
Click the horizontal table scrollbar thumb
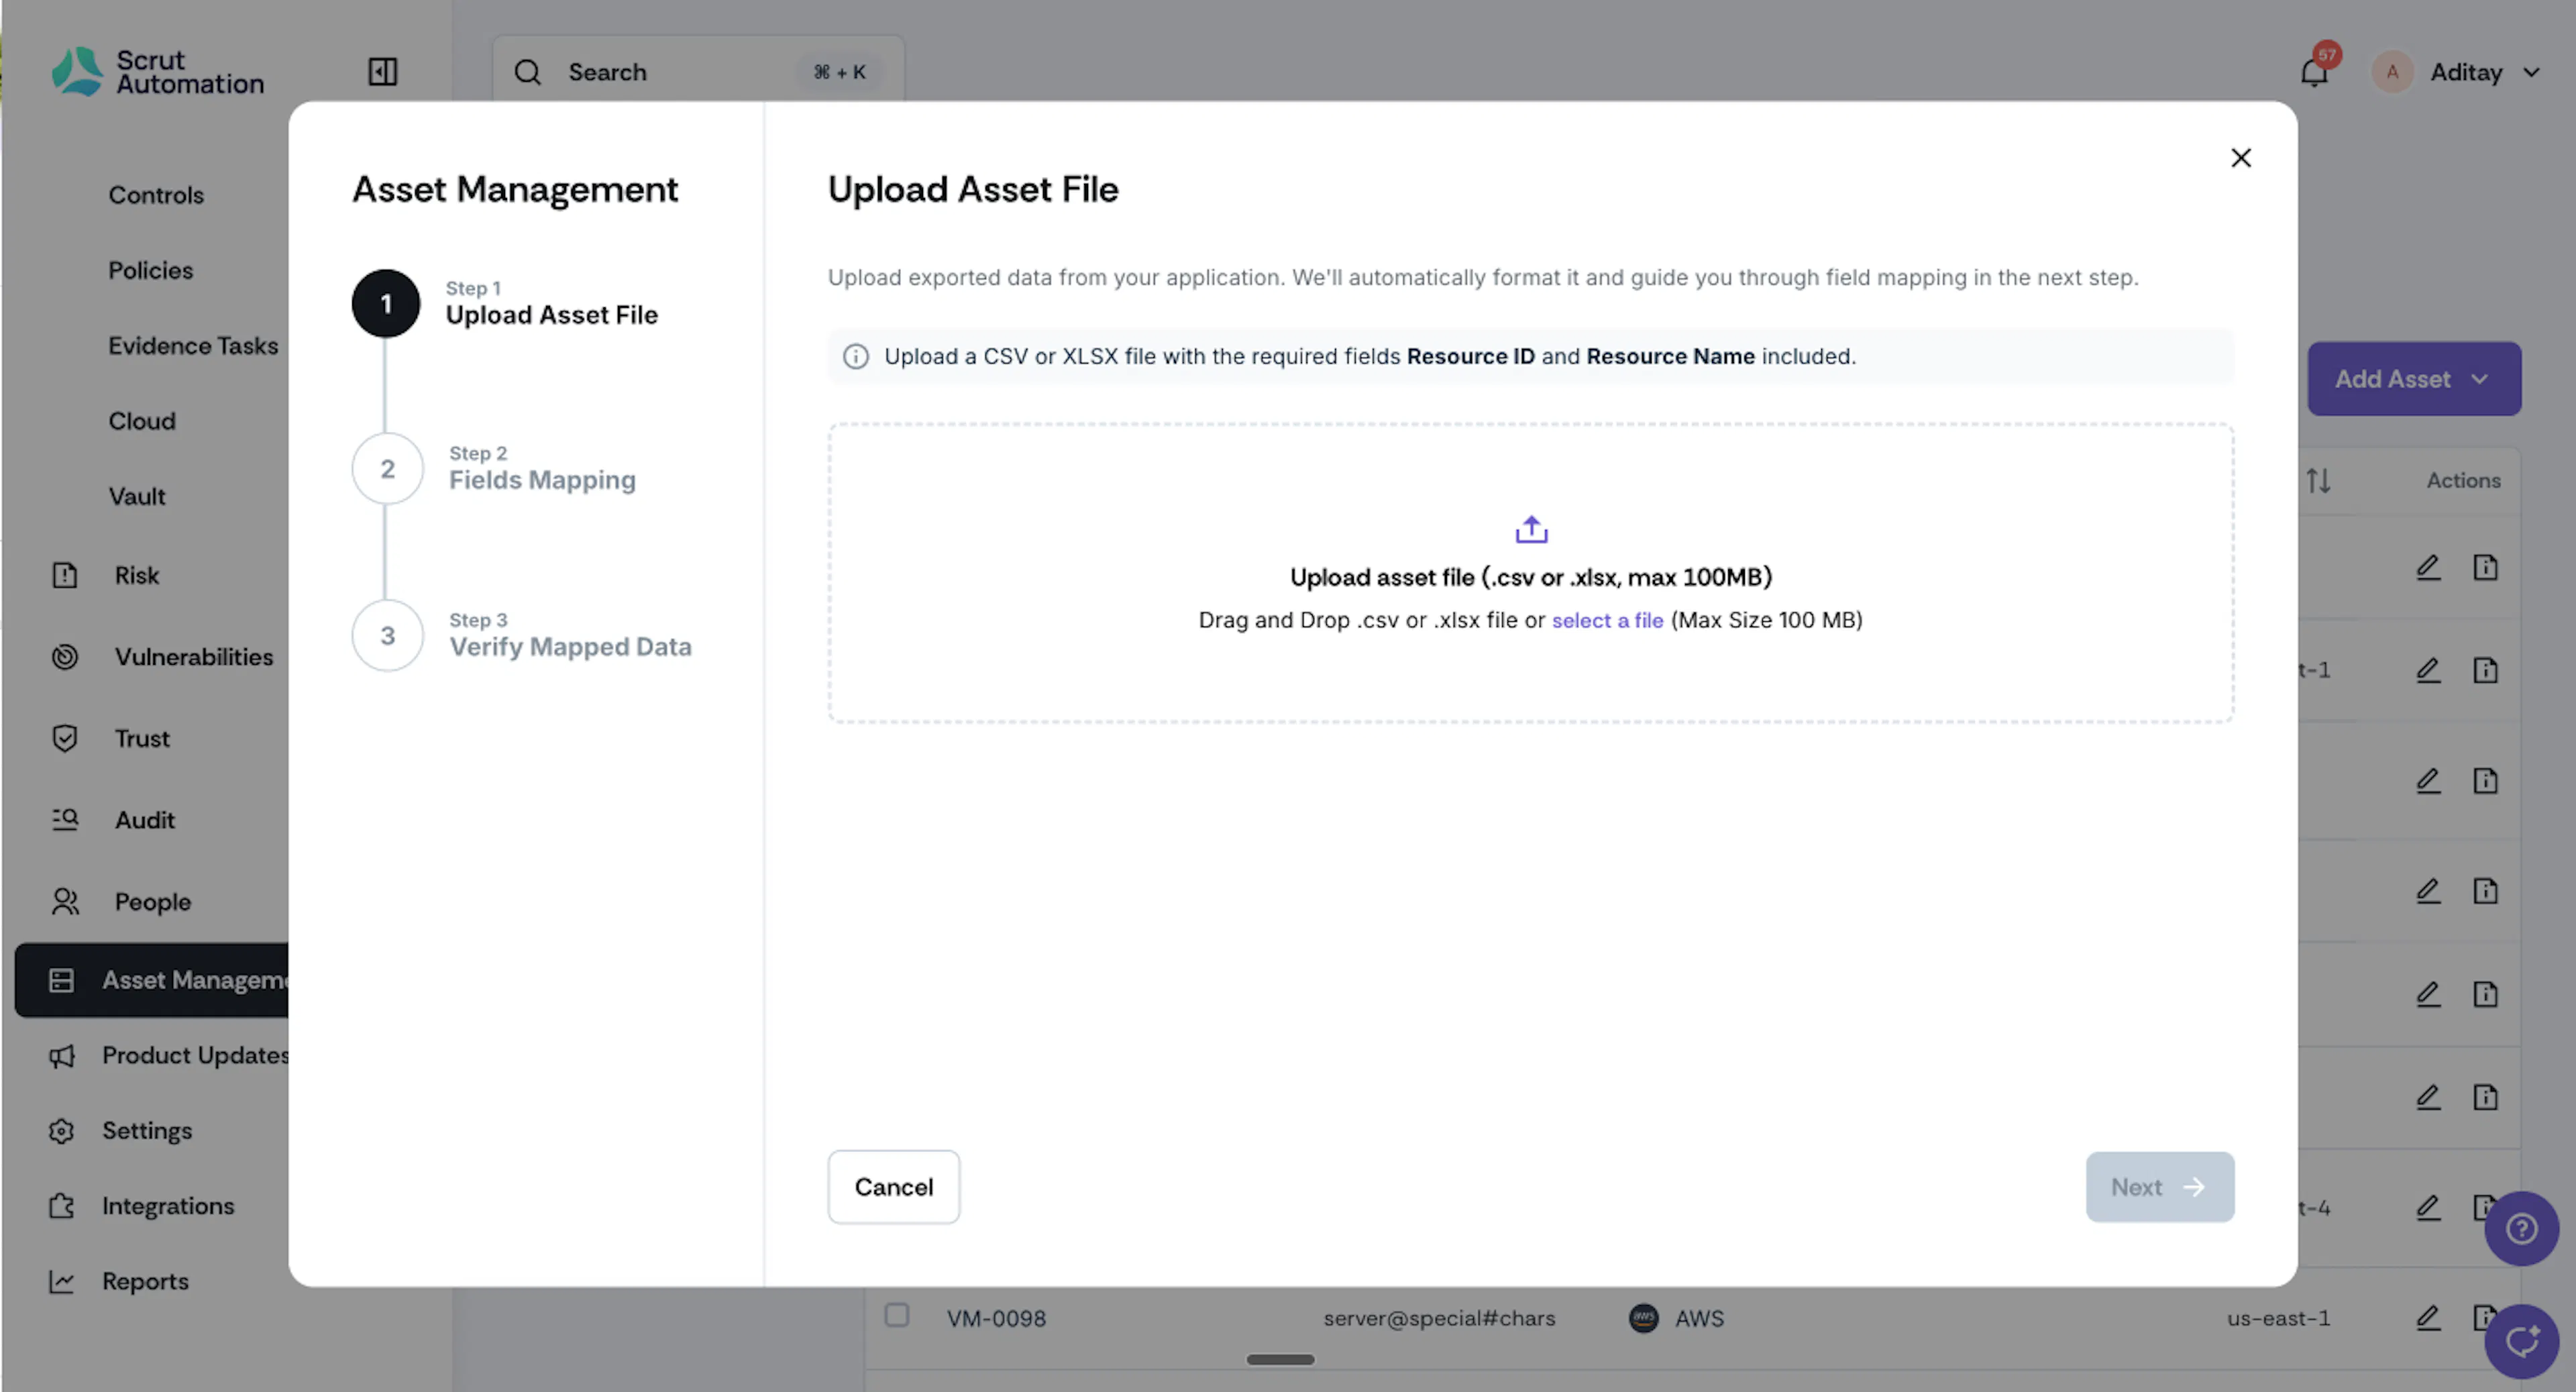(1280, 1359)
